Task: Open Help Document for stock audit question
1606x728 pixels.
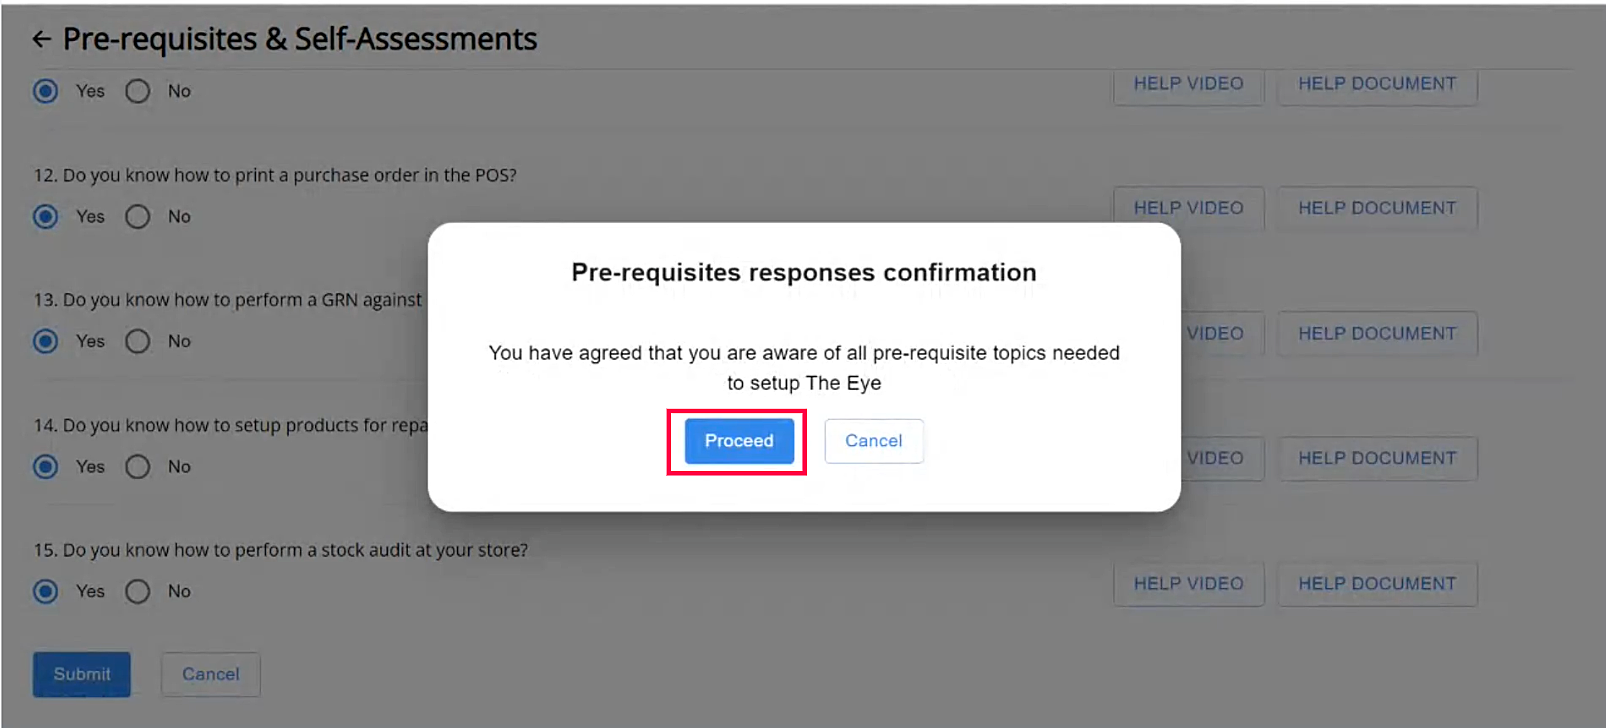Action: (x=1377, y=583)
